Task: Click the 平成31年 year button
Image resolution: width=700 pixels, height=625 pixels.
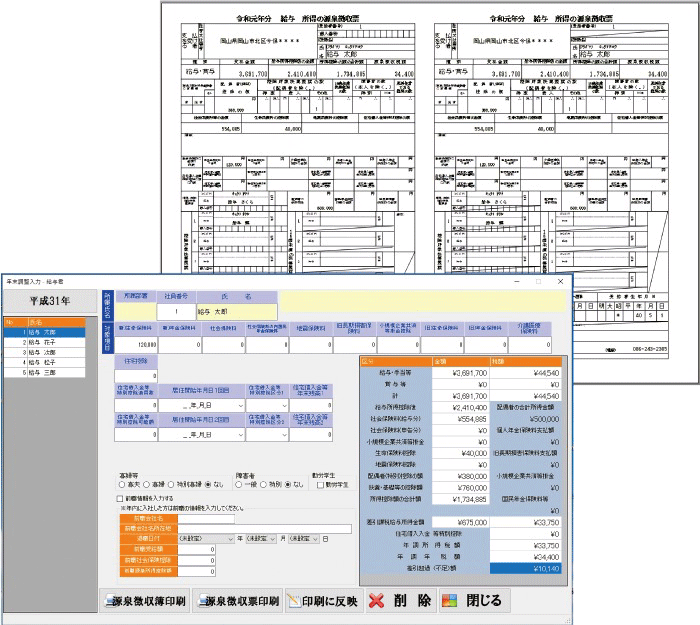Action: [50, 301]
